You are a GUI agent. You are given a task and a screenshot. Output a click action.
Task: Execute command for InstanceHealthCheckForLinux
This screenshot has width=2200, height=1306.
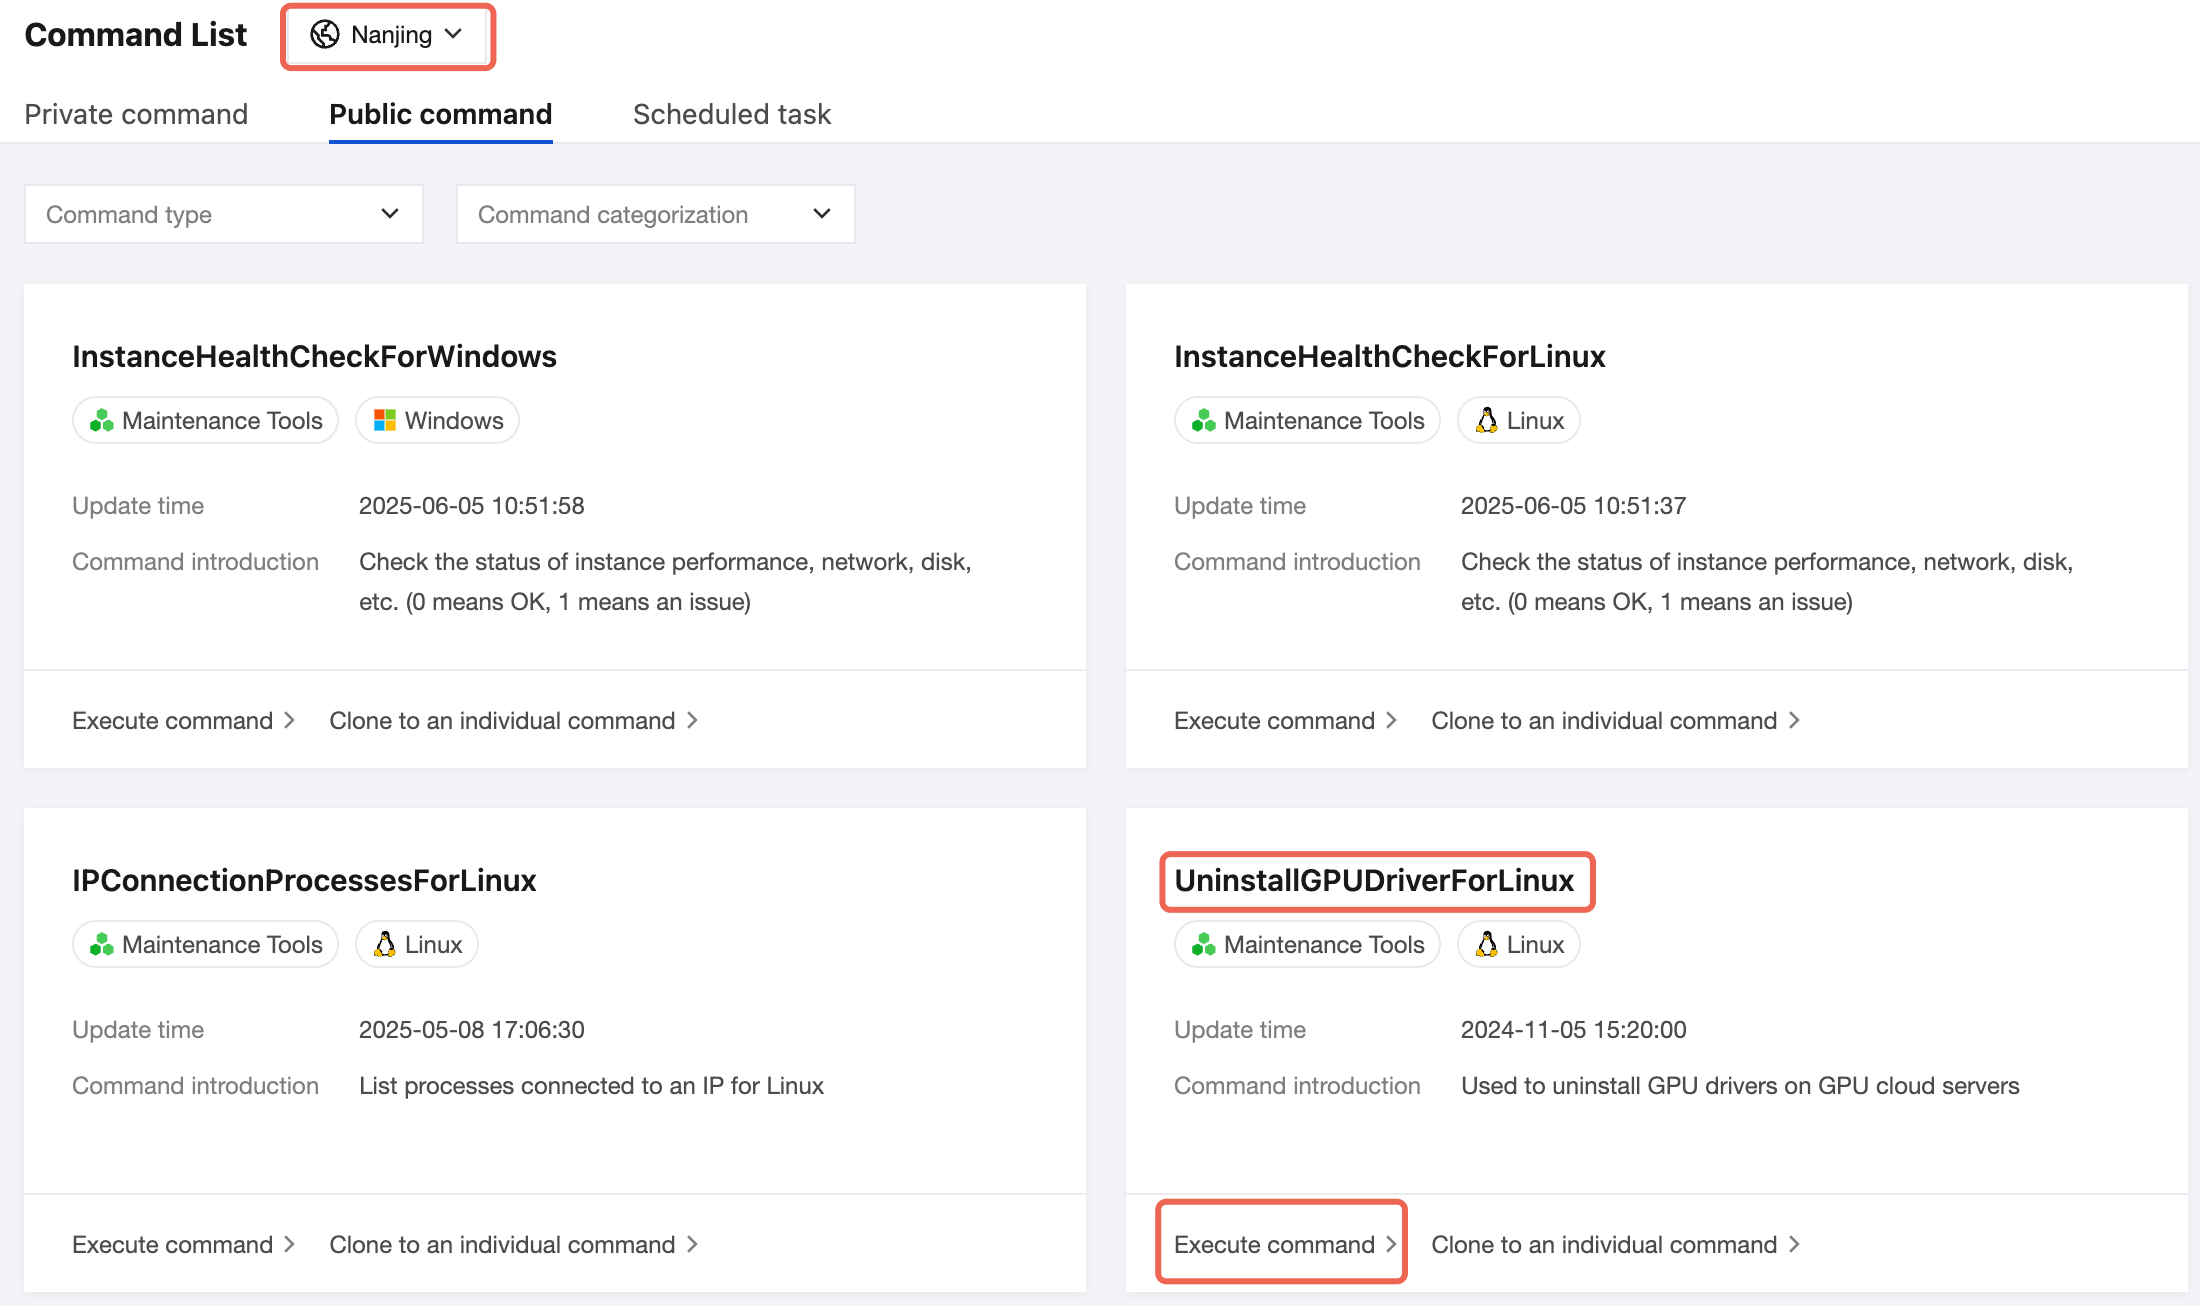tap(1284, 721)
